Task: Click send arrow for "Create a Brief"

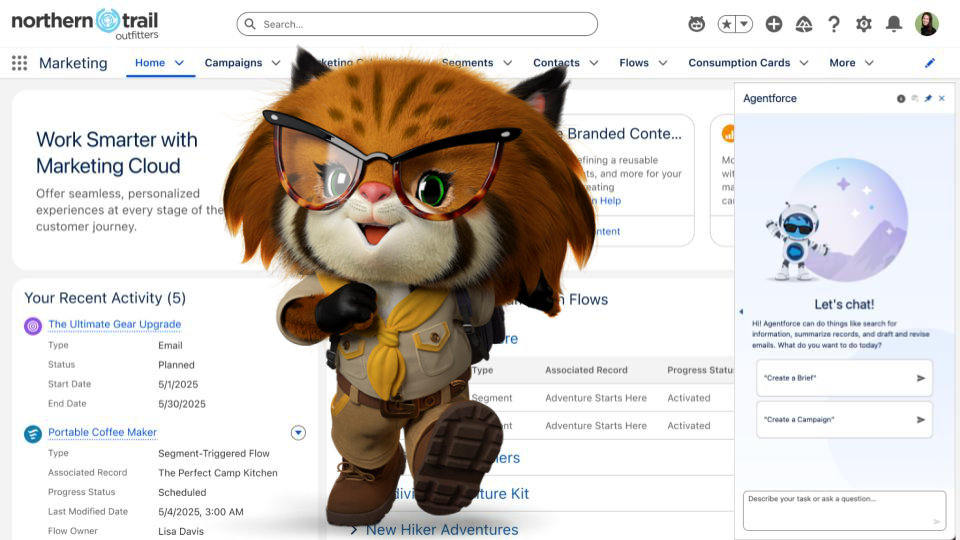Action: (920, 378)
